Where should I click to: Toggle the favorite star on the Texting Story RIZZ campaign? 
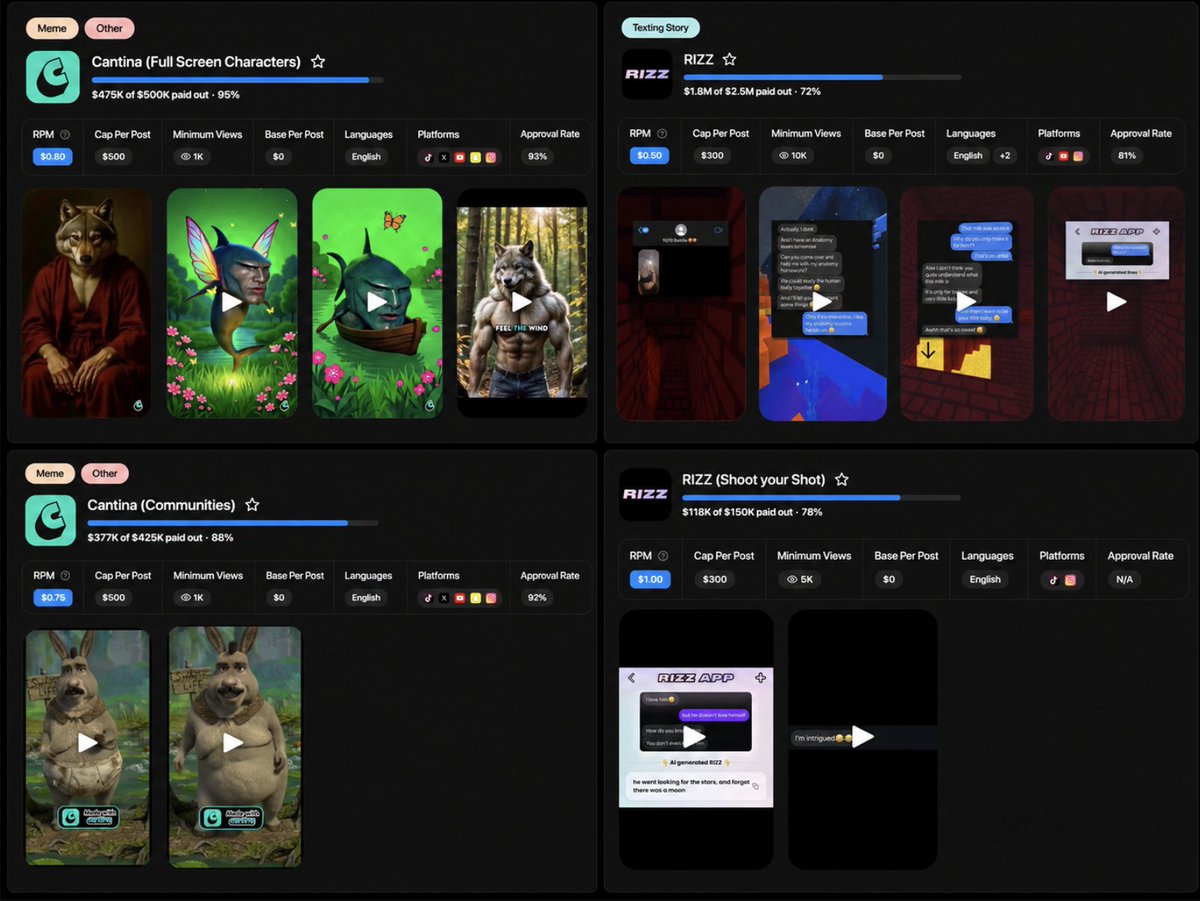pos(730,60)
